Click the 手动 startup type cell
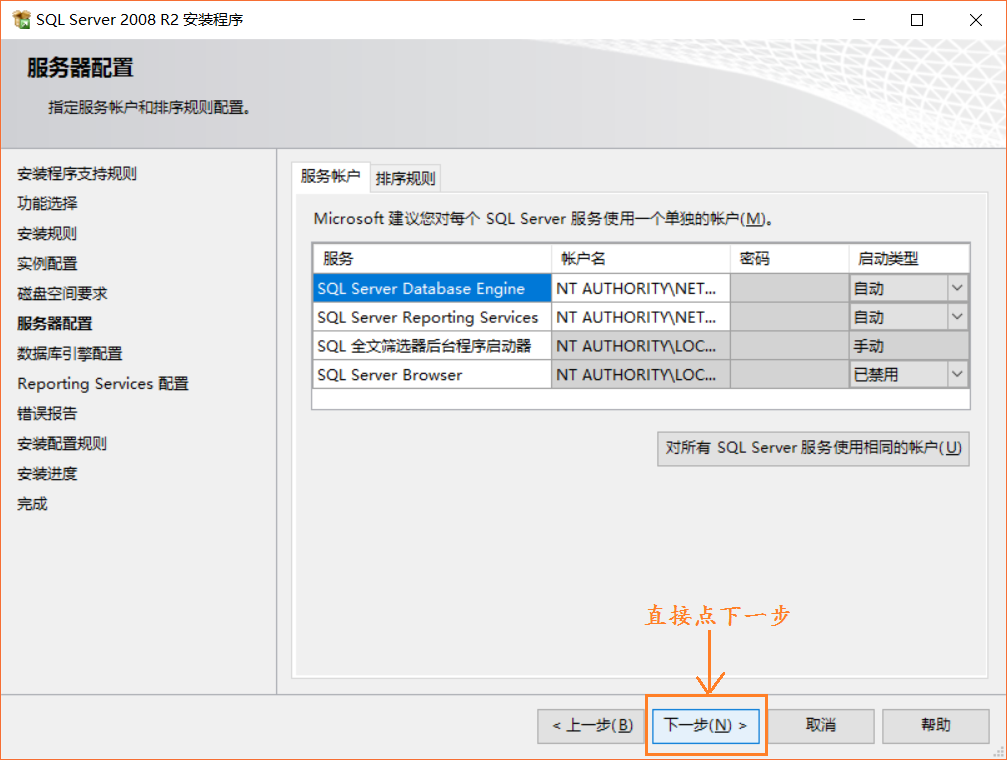The image size is (1007, 760). [x=909, y=346]
